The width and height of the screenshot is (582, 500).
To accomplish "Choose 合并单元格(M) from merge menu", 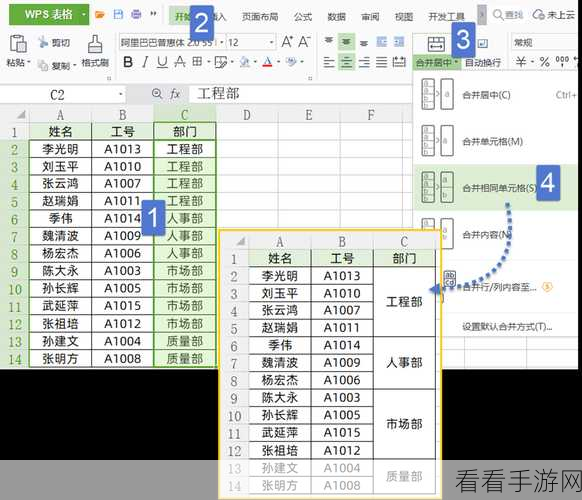I will coord(496,141).
